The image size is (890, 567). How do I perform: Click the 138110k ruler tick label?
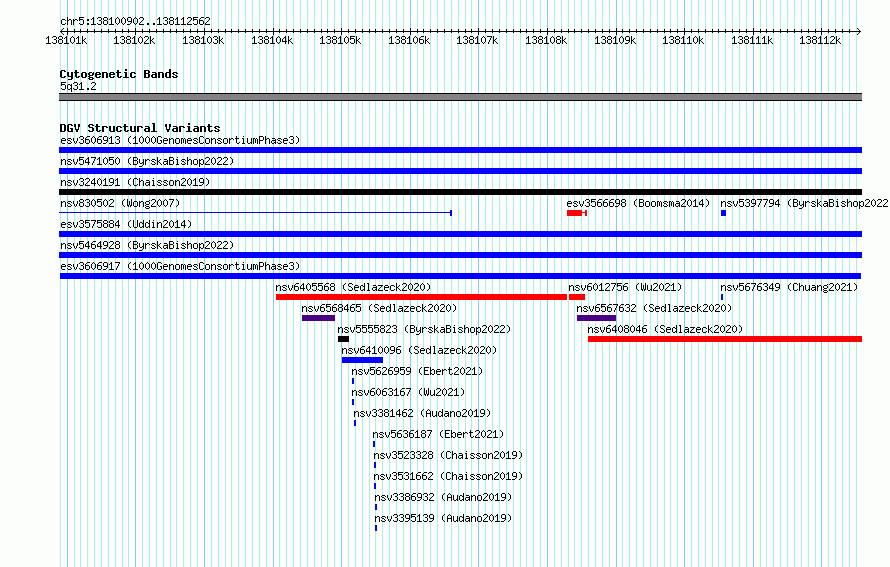tap(683, 40)
